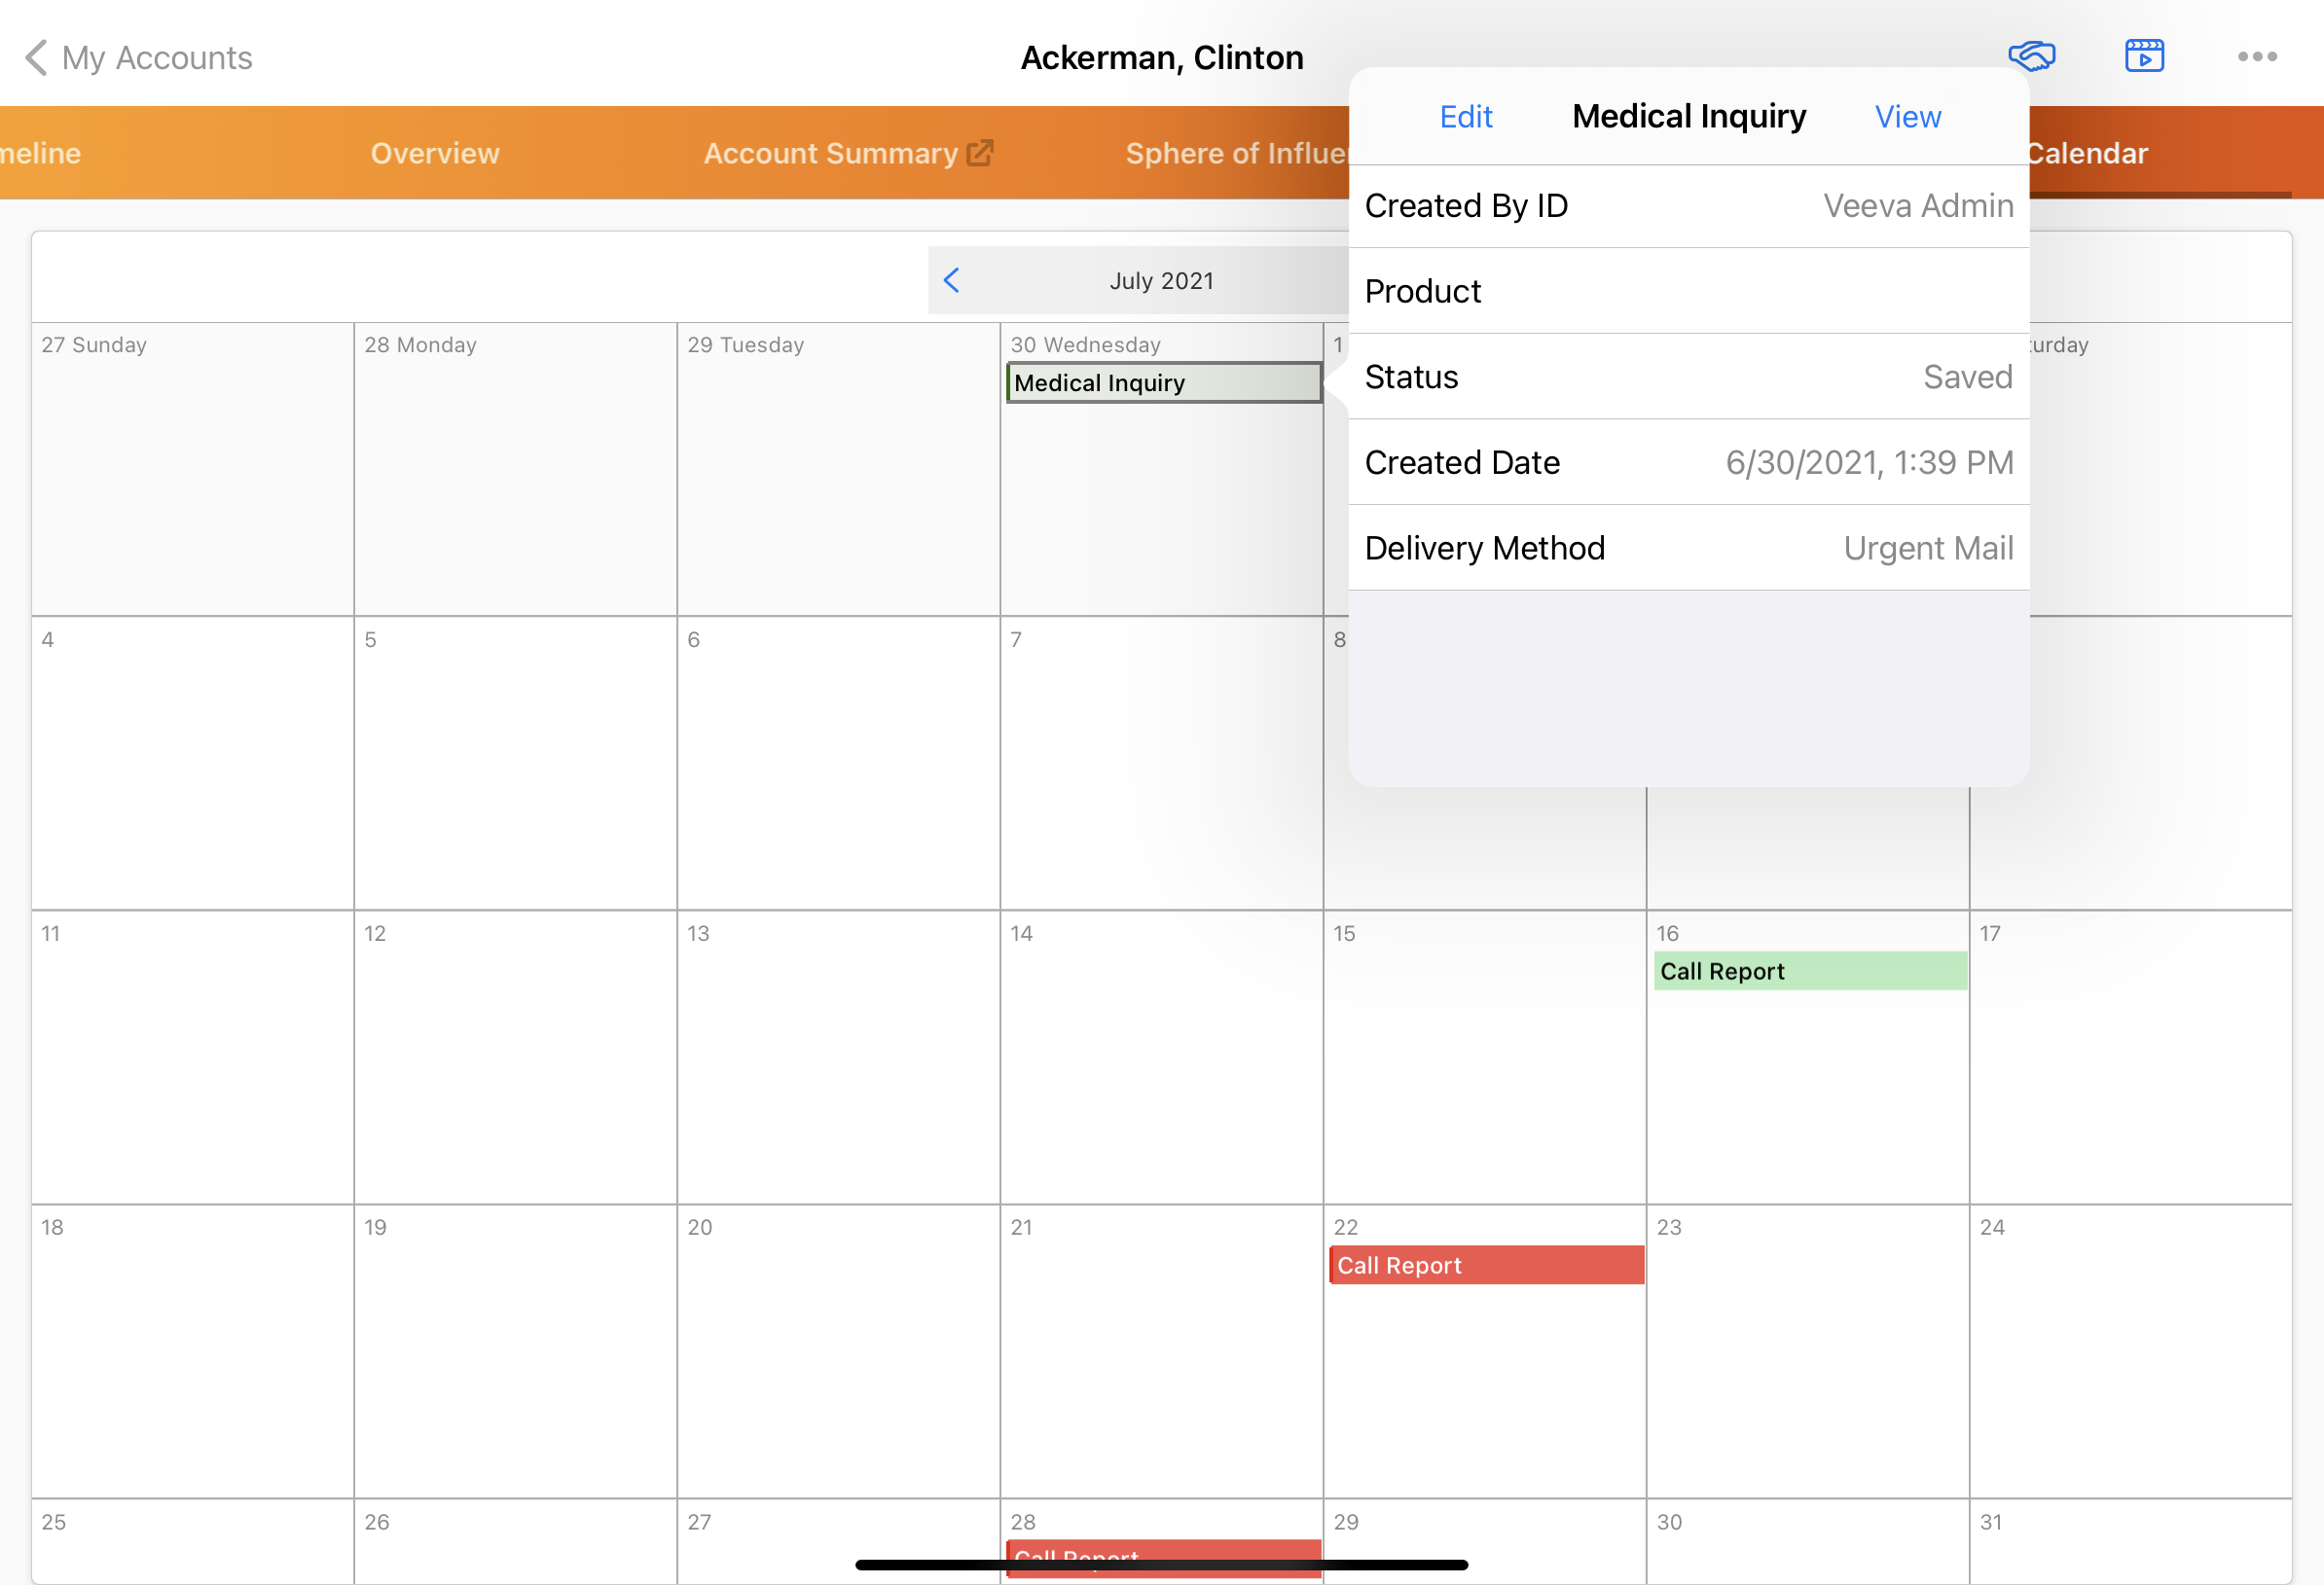Switch to the Account Summary tab

[830, 153]
